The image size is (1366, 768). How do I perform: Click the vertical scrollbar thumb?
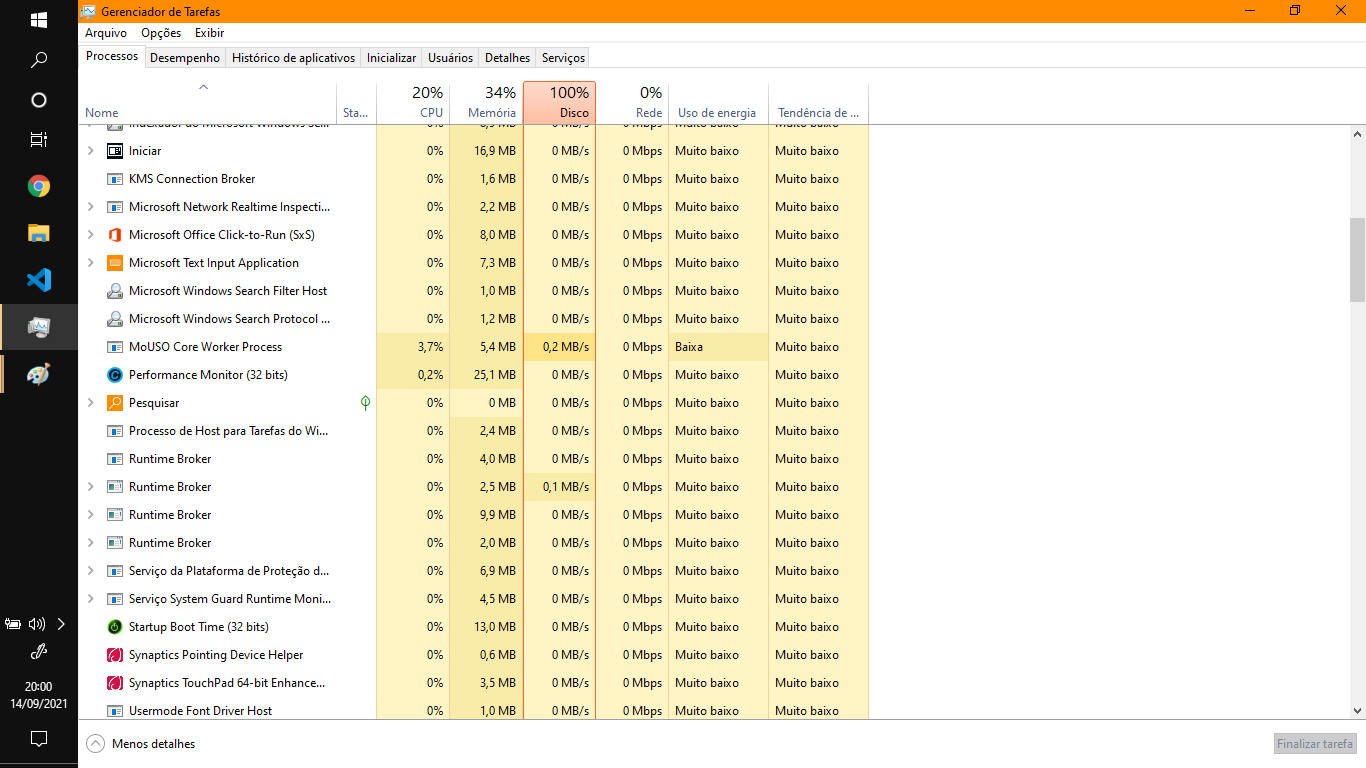coord(1357,260)
